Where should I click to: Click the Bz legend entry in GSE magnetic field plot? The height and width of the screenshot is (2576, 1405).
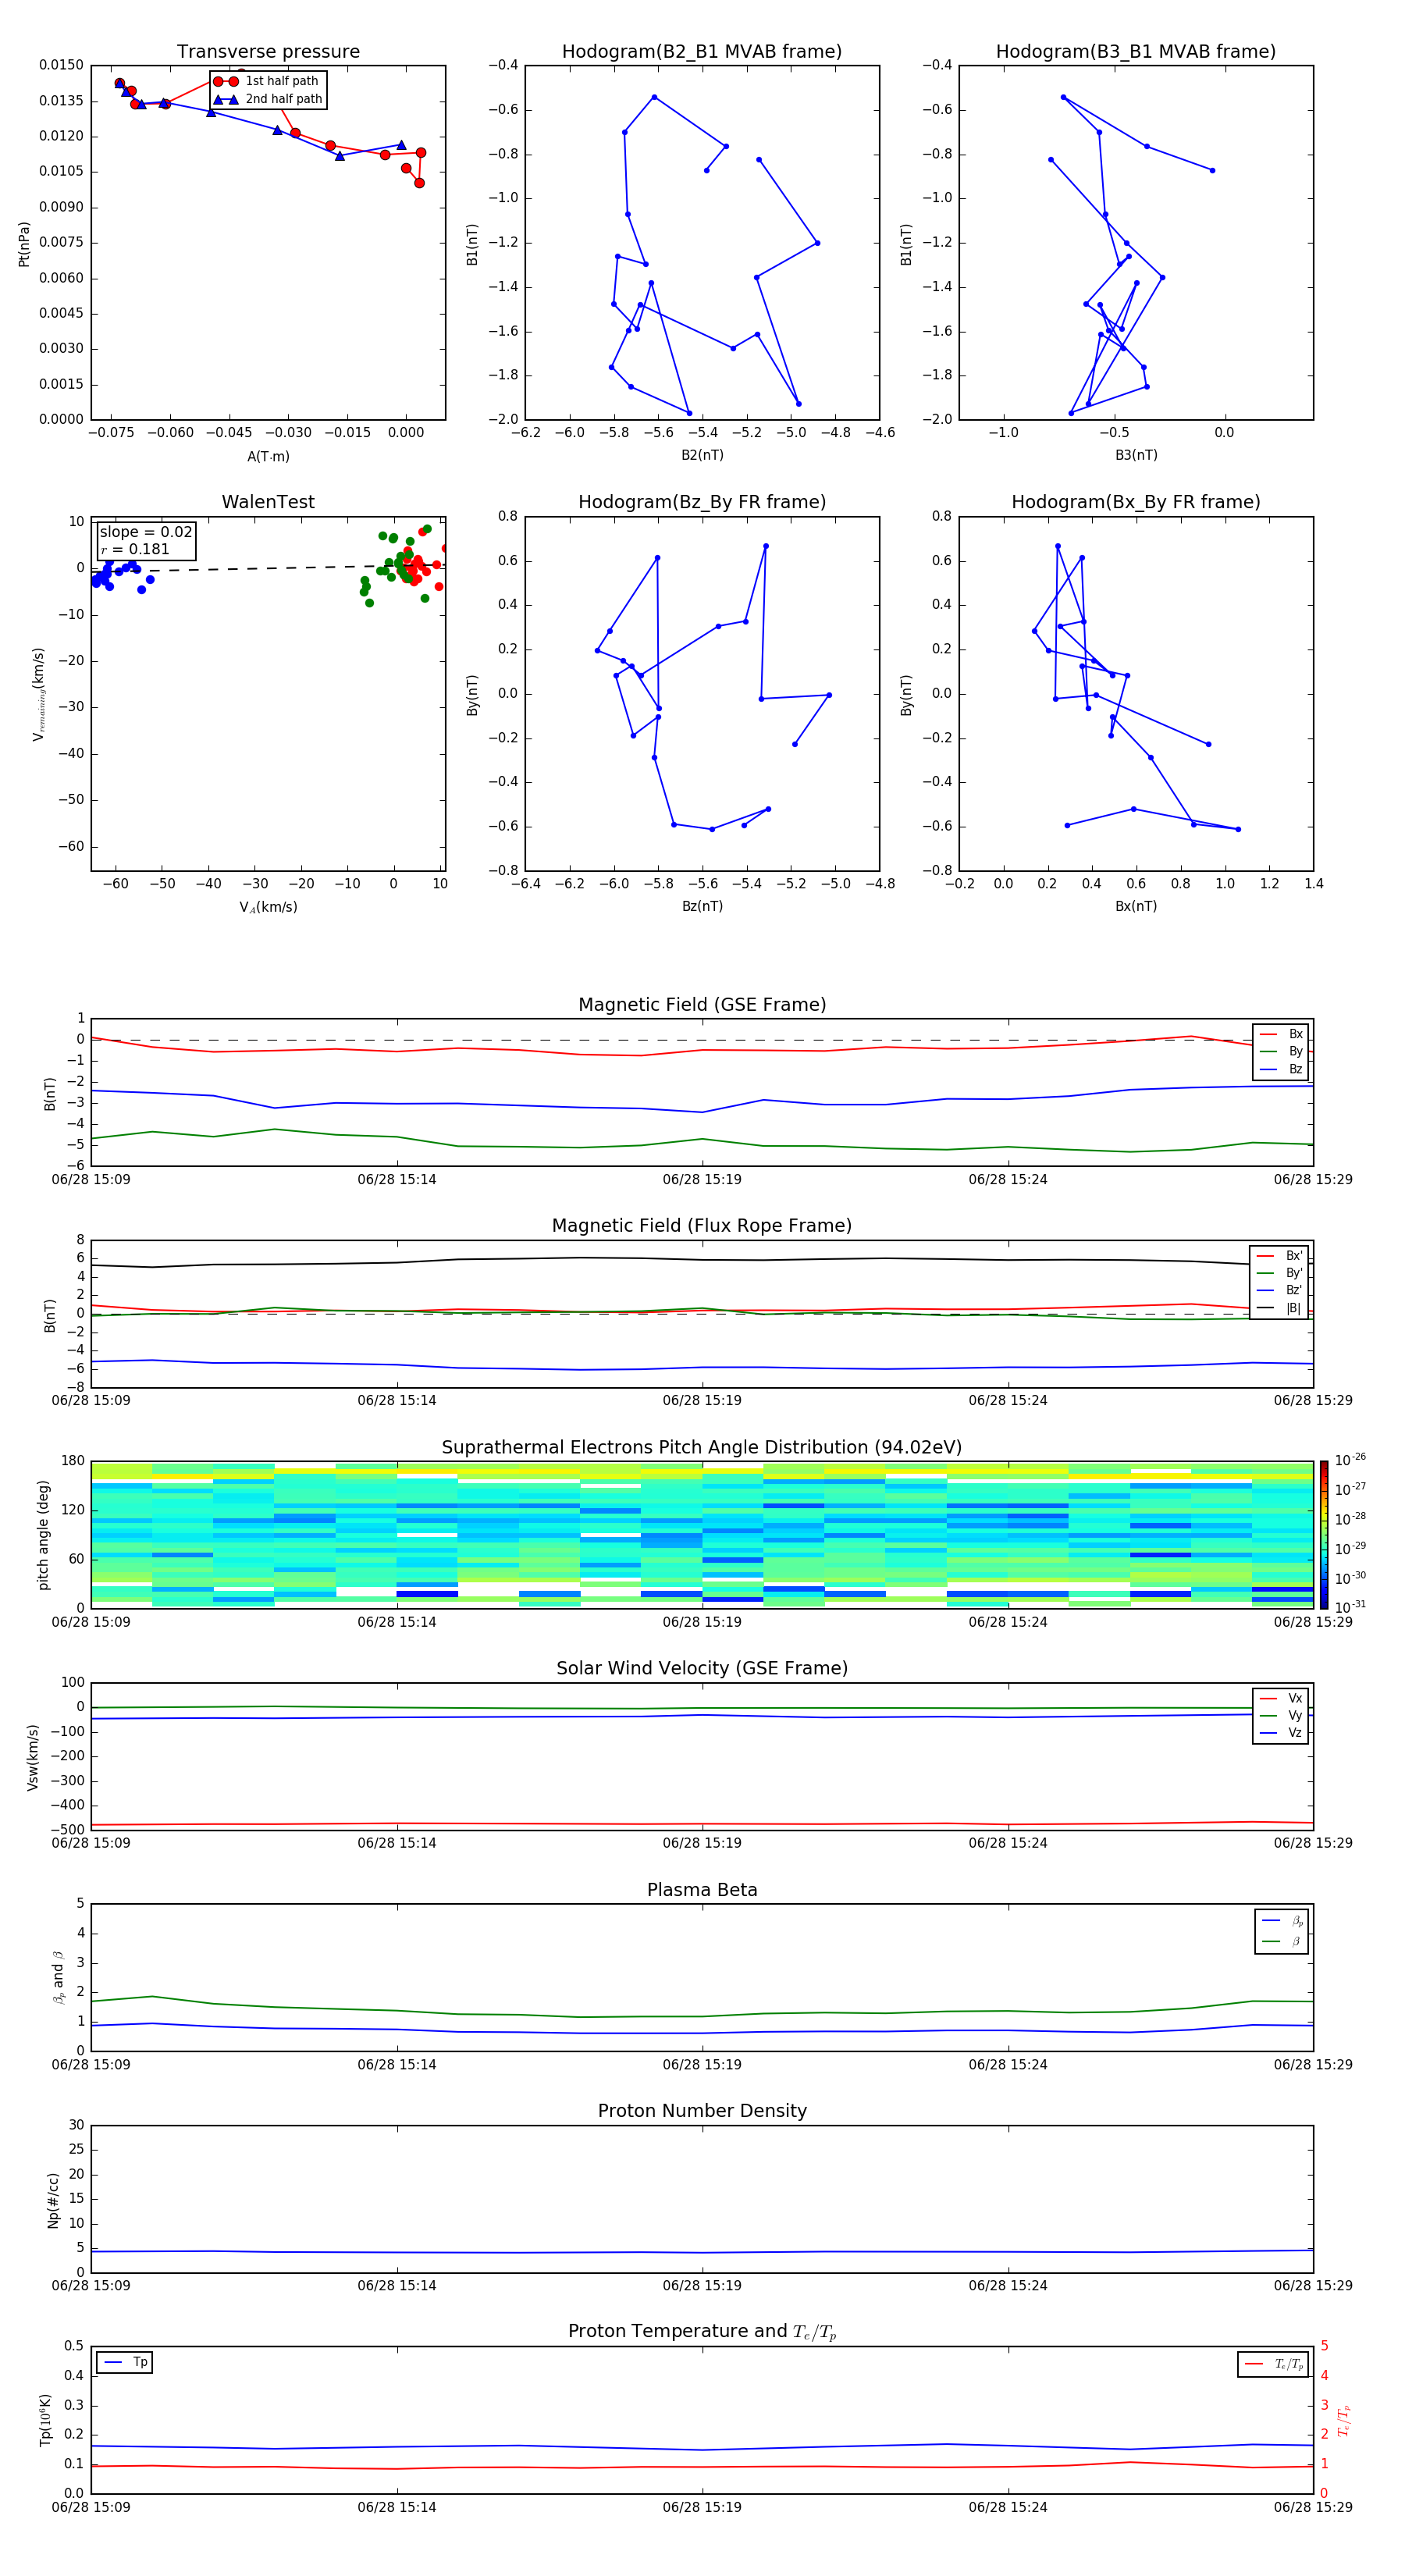1281,1069
